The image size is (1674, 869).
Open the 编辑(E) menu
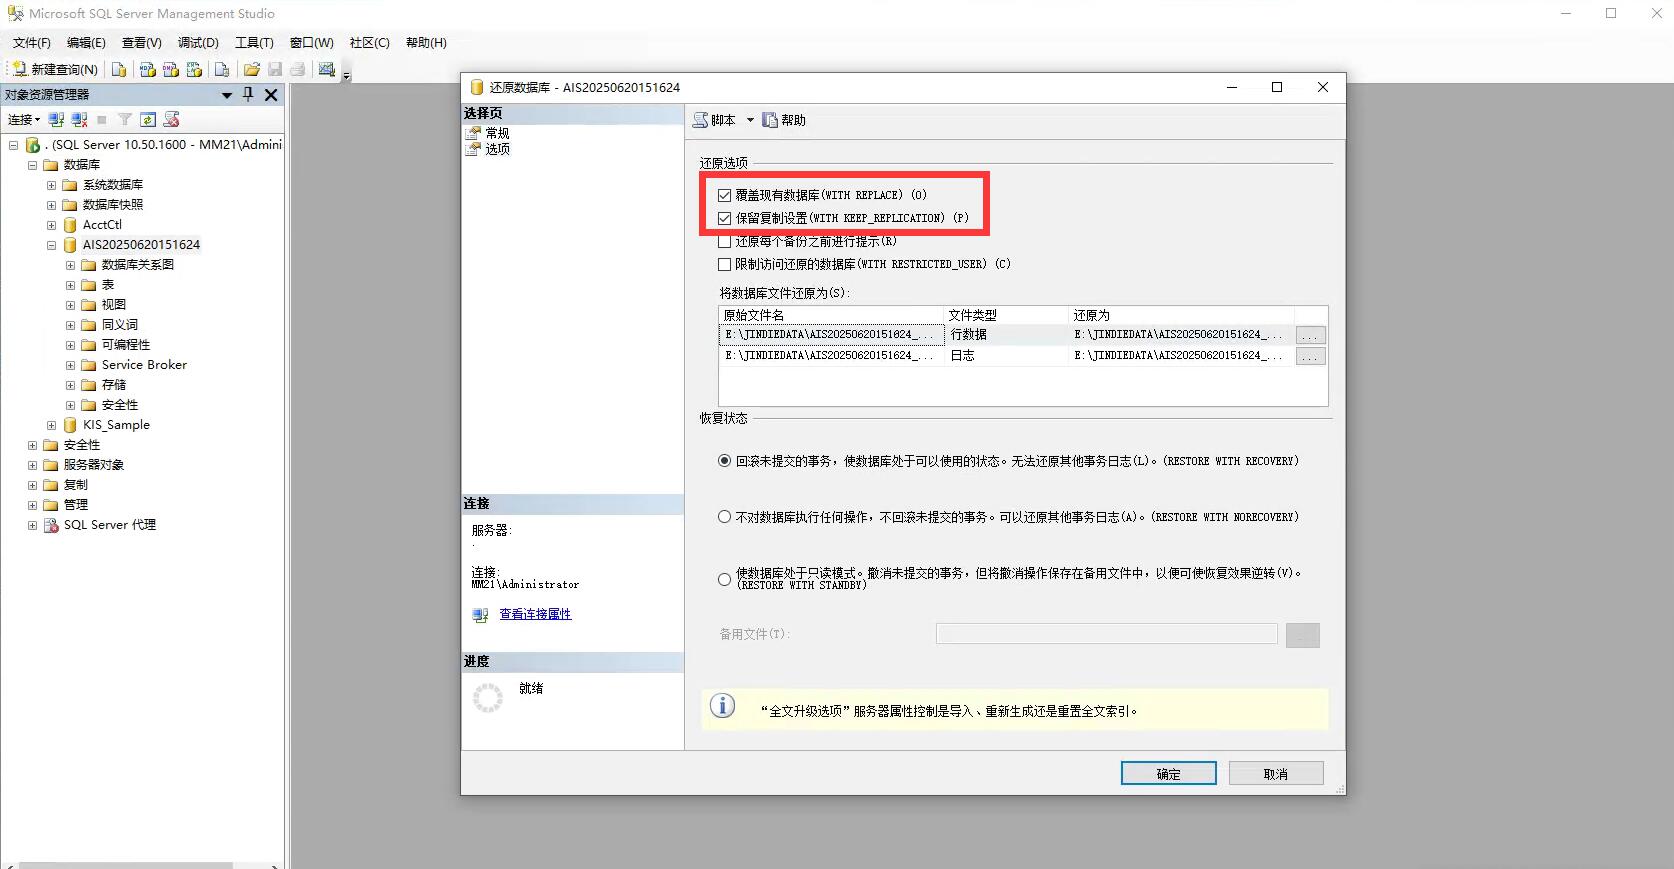tap(86, 42)
